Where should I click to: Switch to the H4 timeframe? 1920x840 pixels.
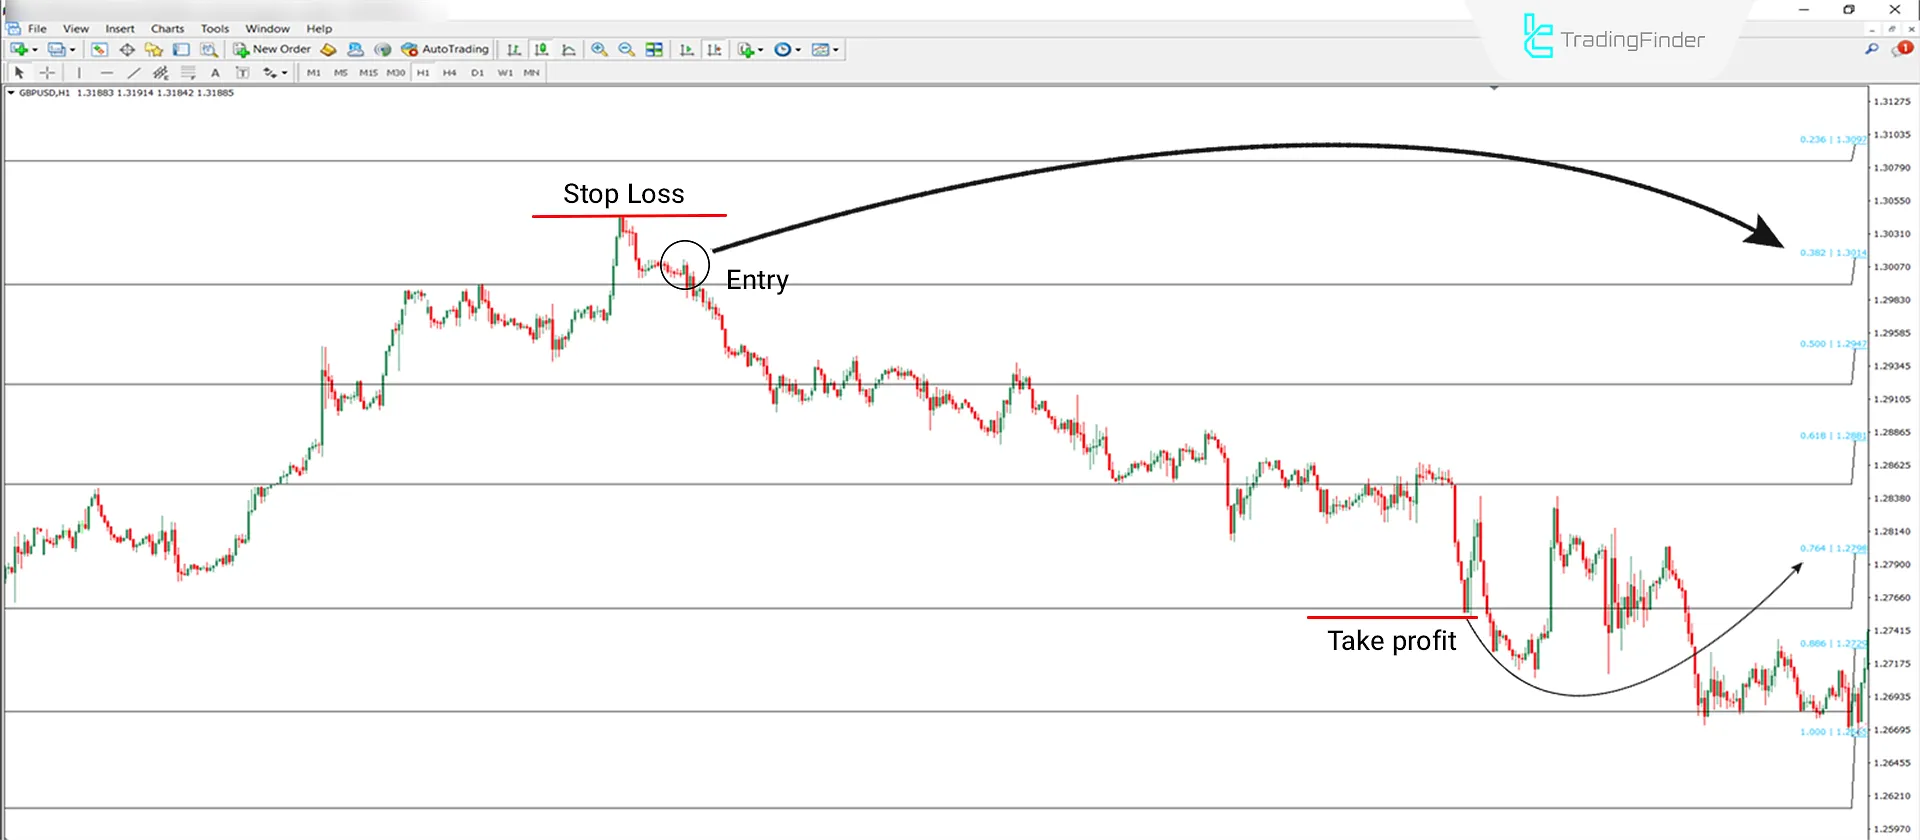tap(449, 73)
